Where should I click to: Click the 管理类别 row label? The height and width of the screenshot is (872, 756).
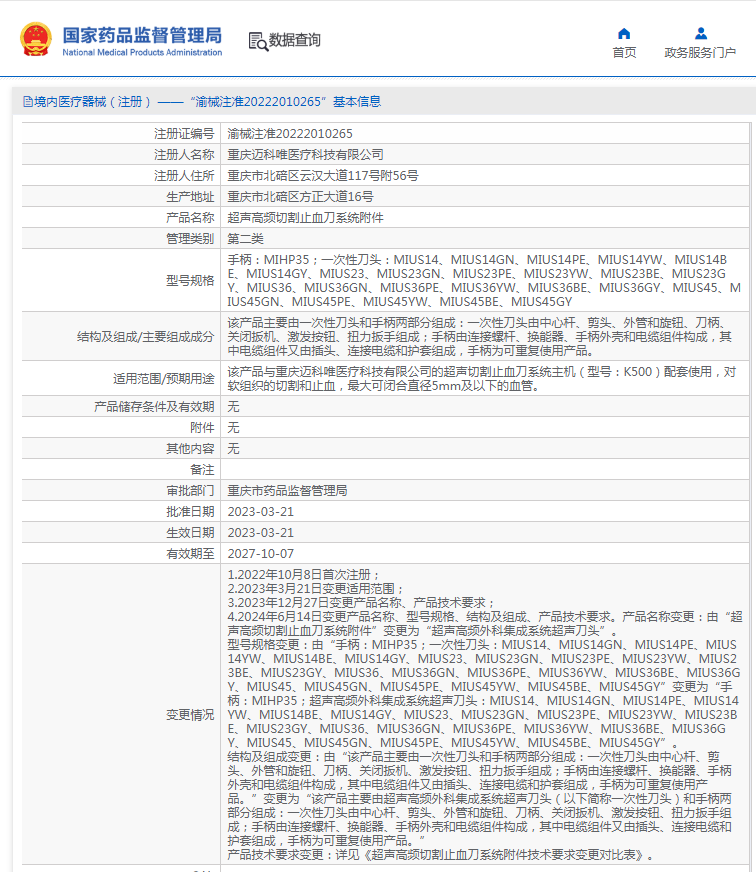click(x=190, y=239)
